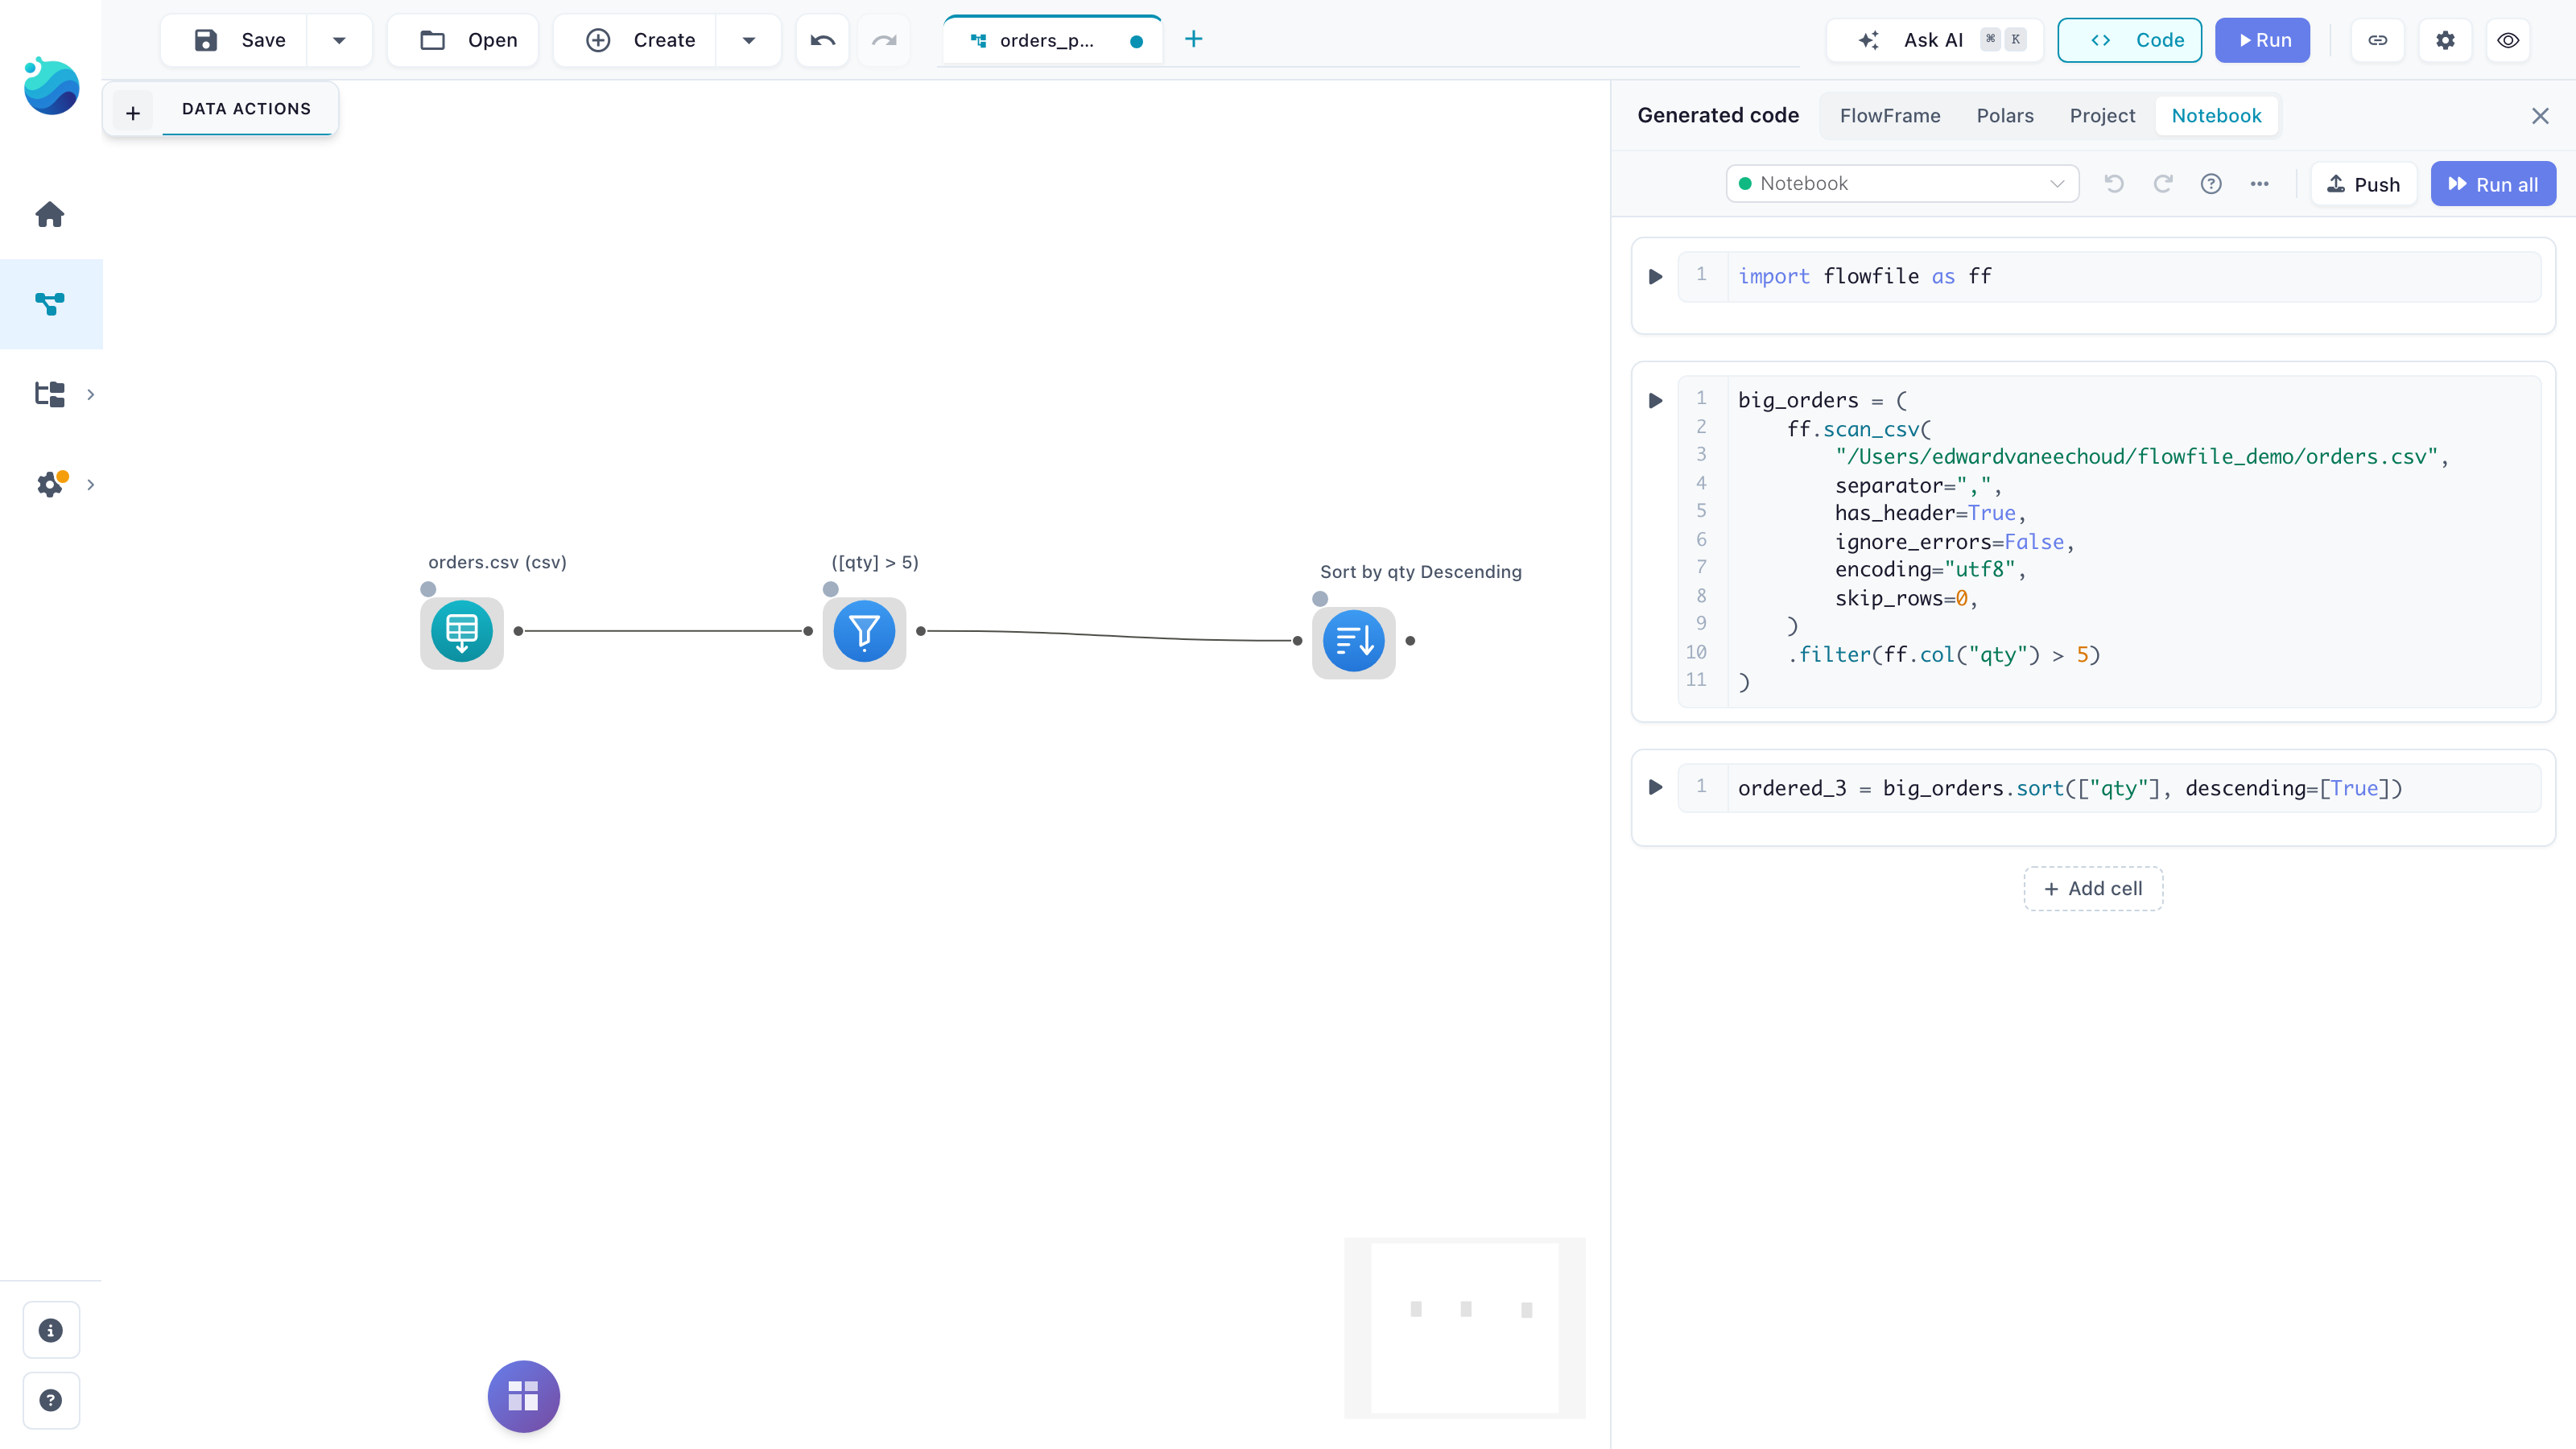Run the ordered_3 sort cell
This screenshot has height=1449, width=2576.
[x=1655, y=788]
